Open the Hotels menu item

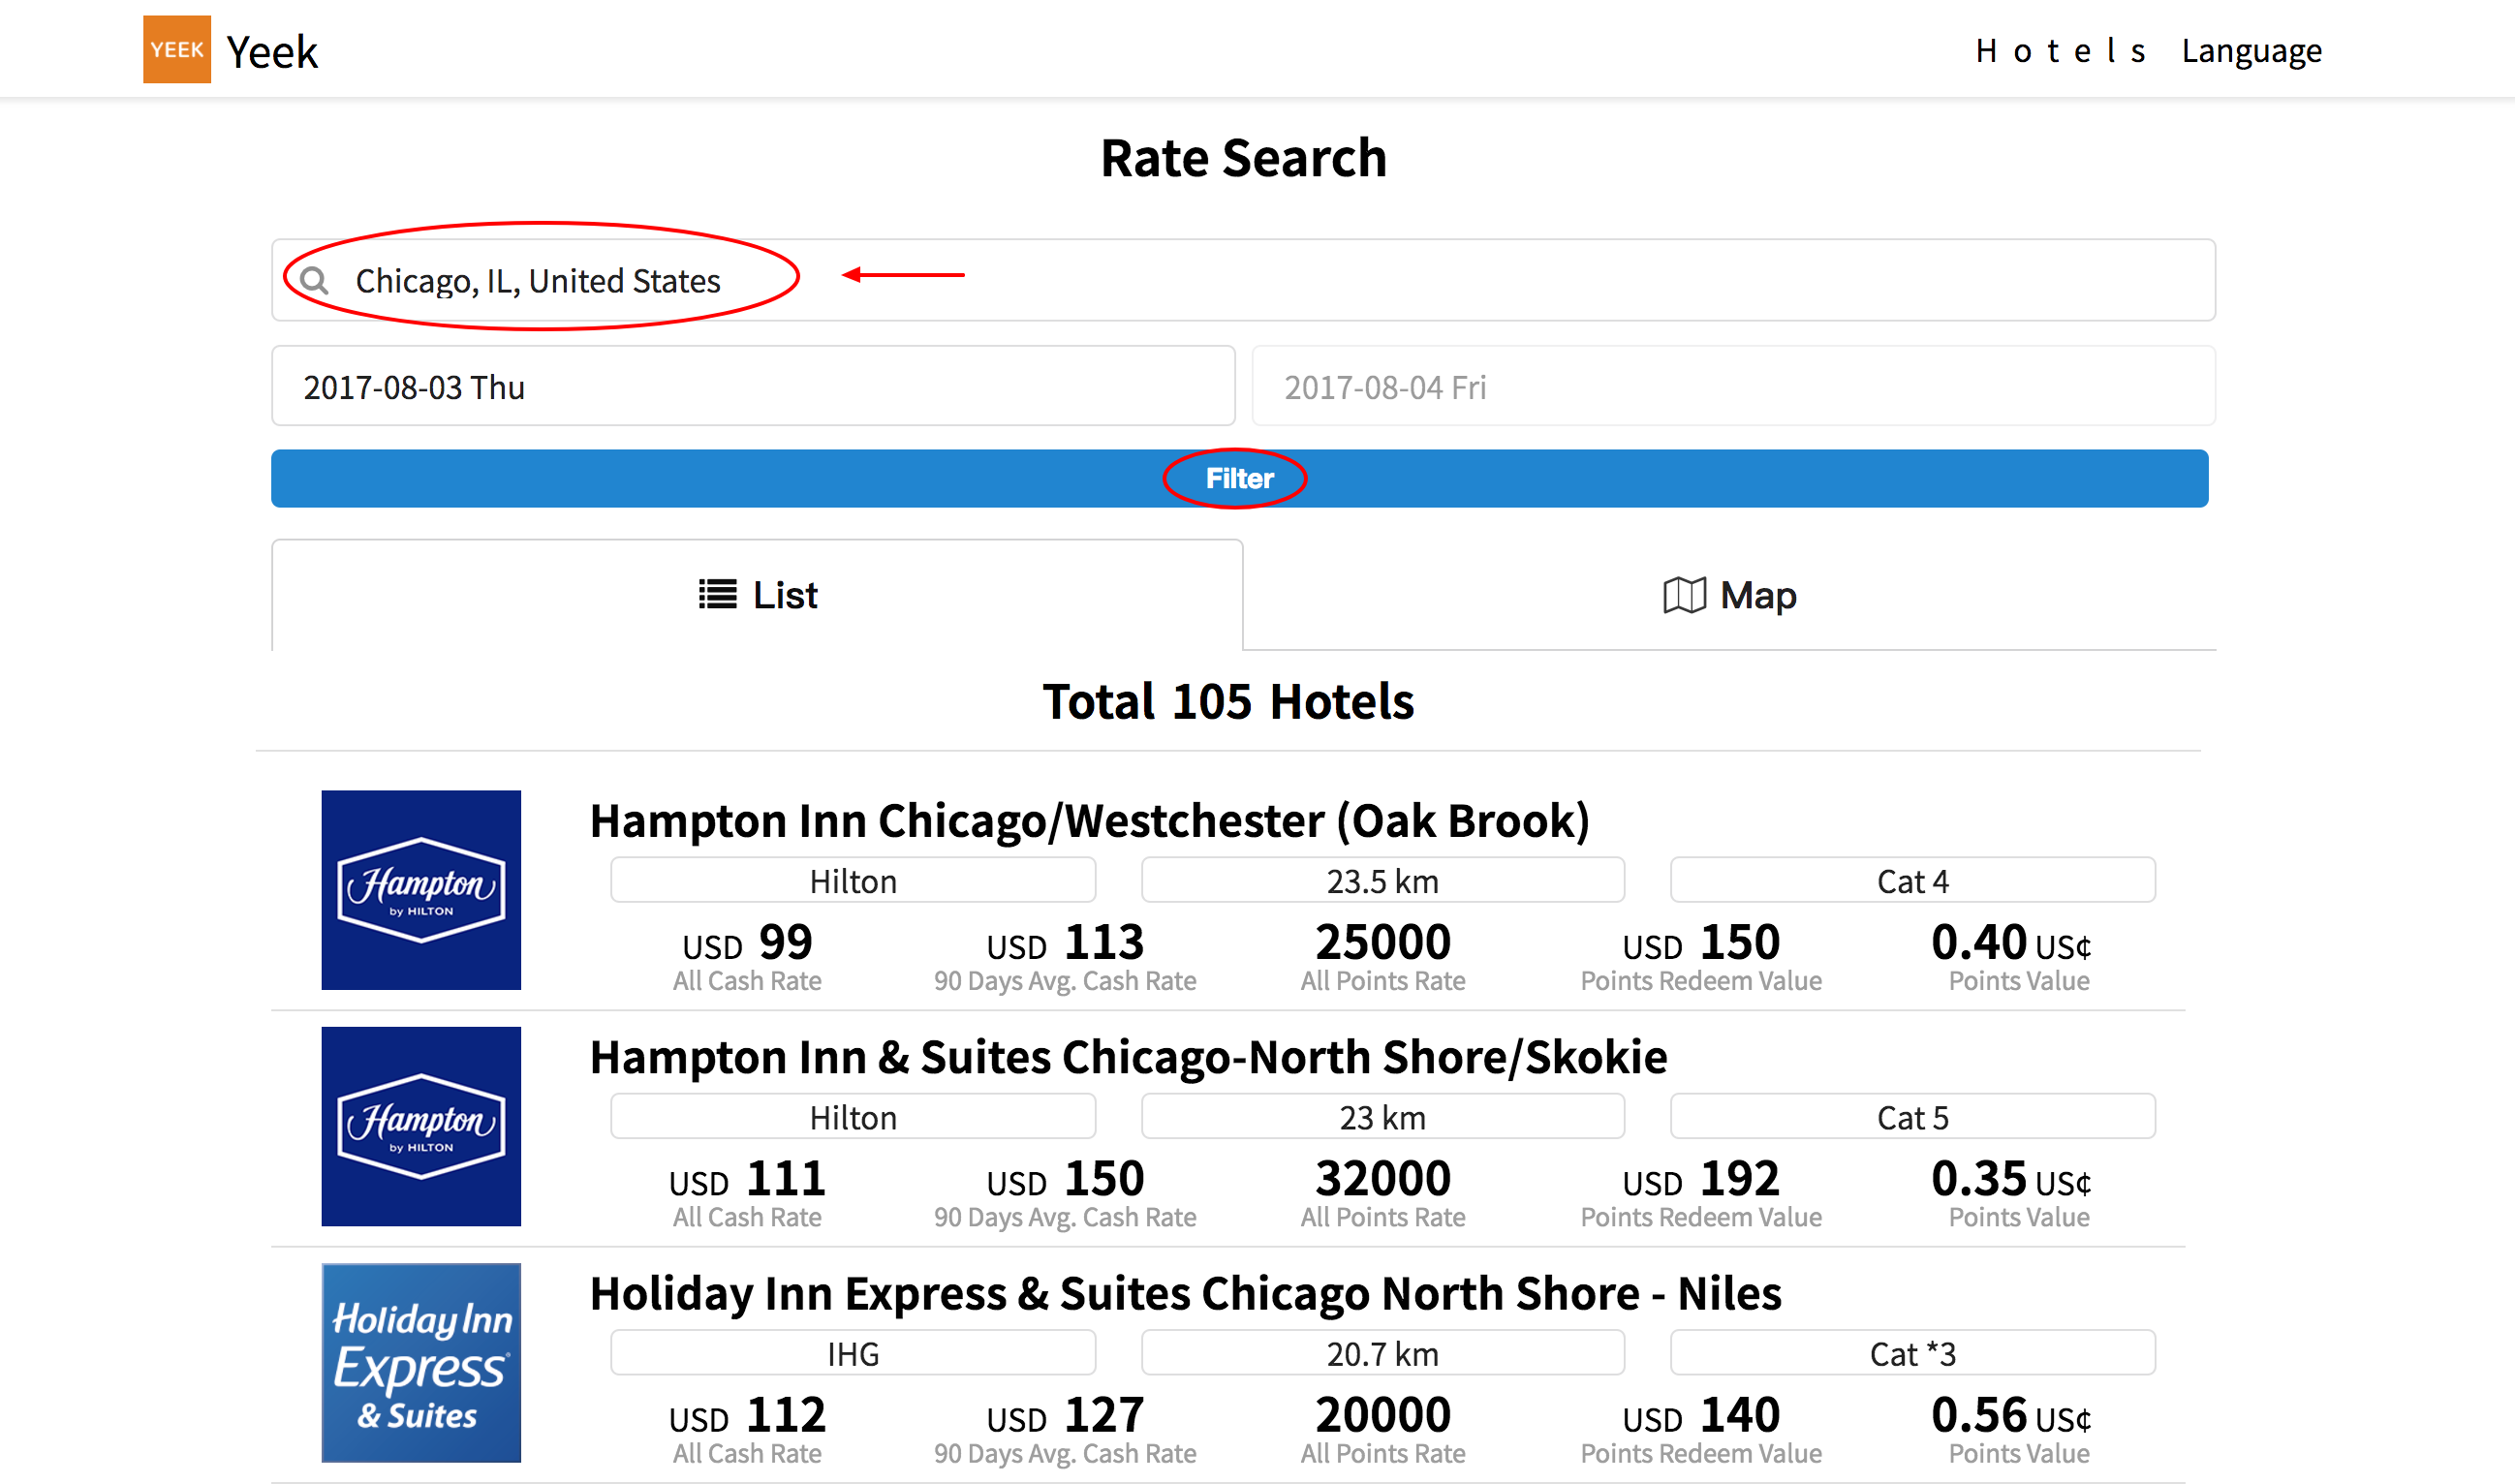pyautogui.click(x=2060, y=51)
